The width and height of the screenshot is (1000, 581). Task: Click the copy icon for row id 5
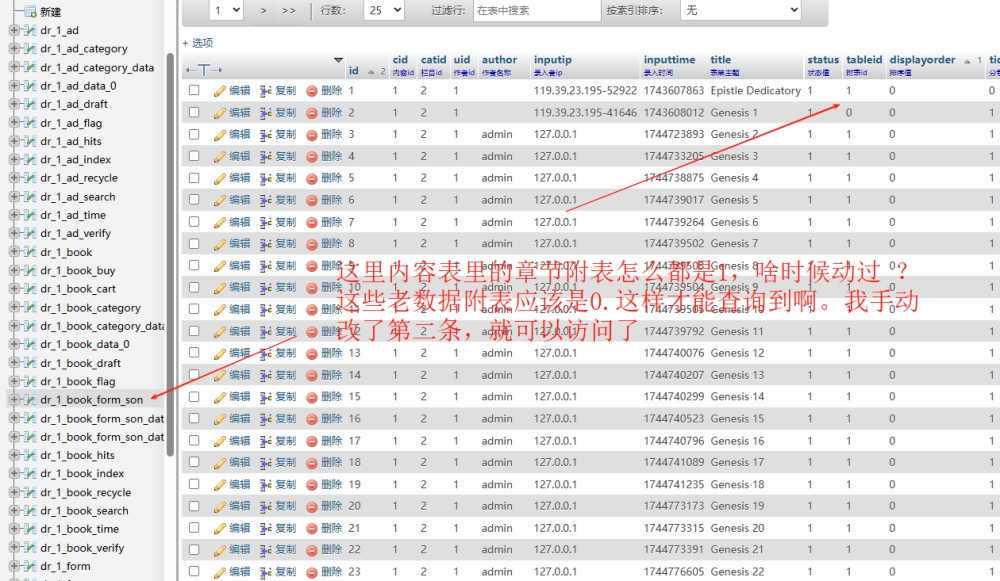pos(266,179)
